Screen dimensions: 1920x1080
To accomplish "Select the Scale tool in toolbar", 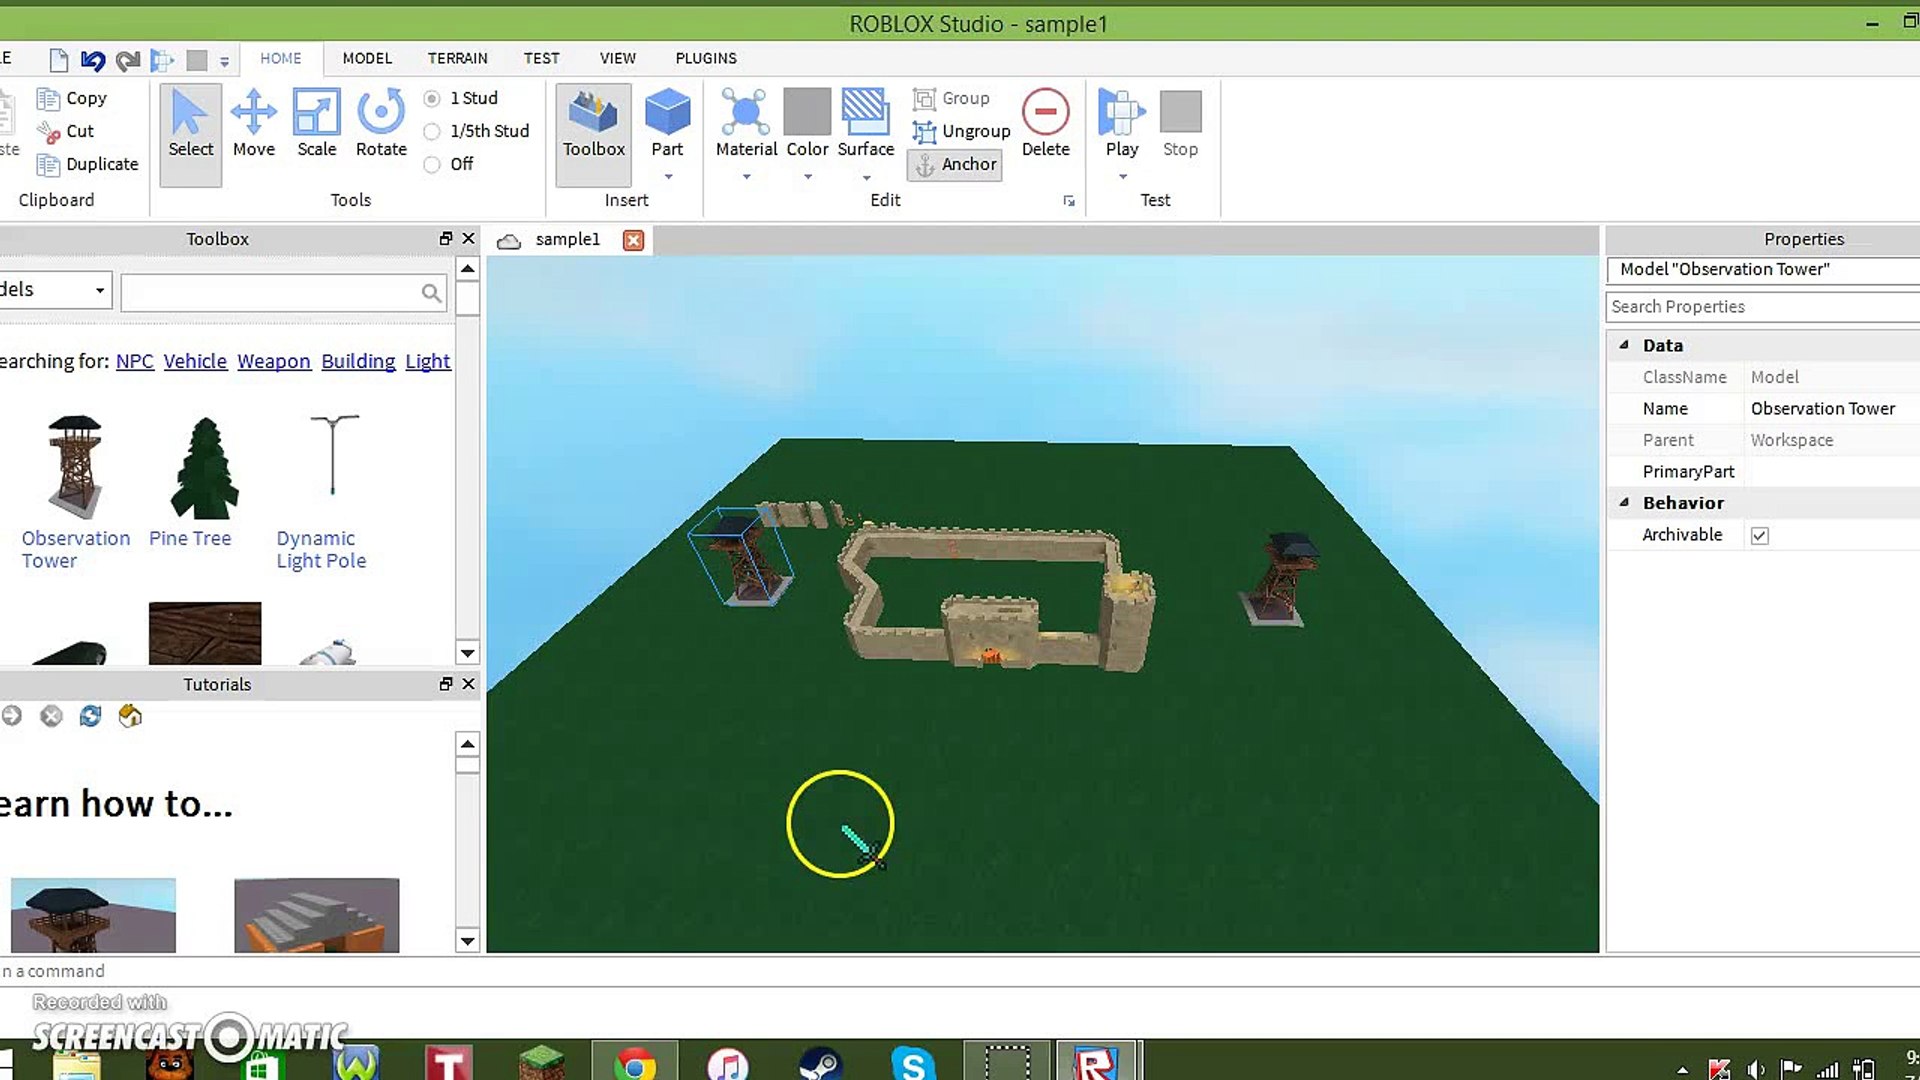I will tap(316, 123).
